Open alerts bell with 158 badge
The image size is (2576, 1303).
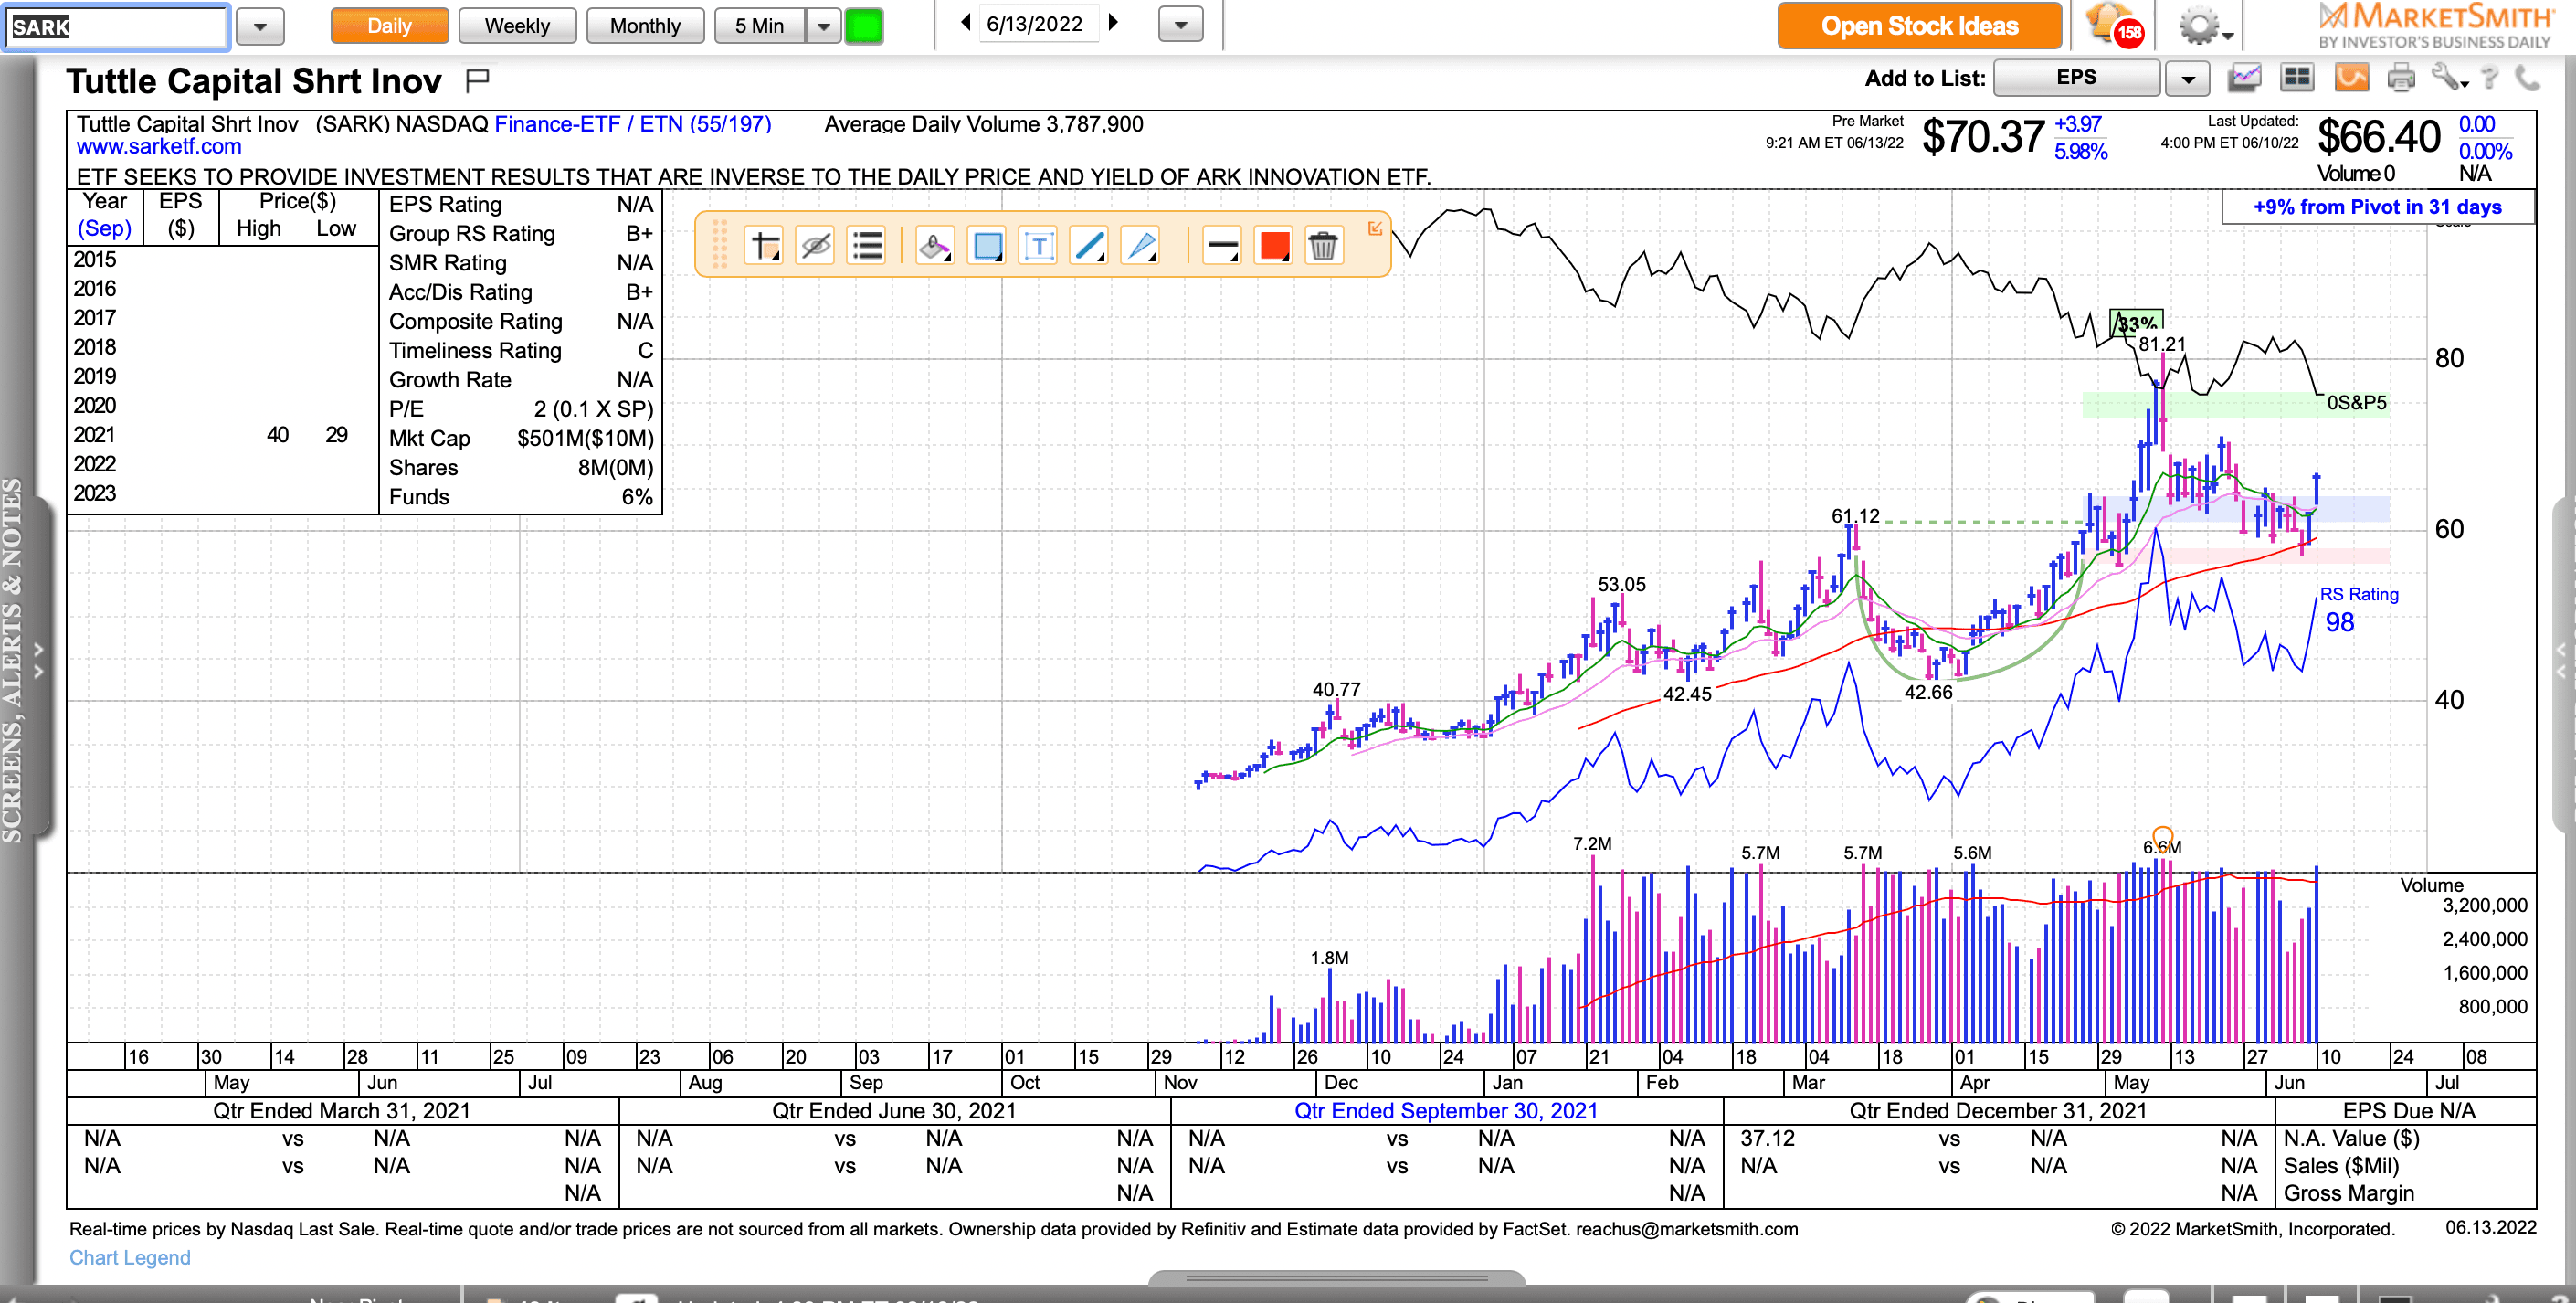pyautogui.click(x=2115, y=25)
